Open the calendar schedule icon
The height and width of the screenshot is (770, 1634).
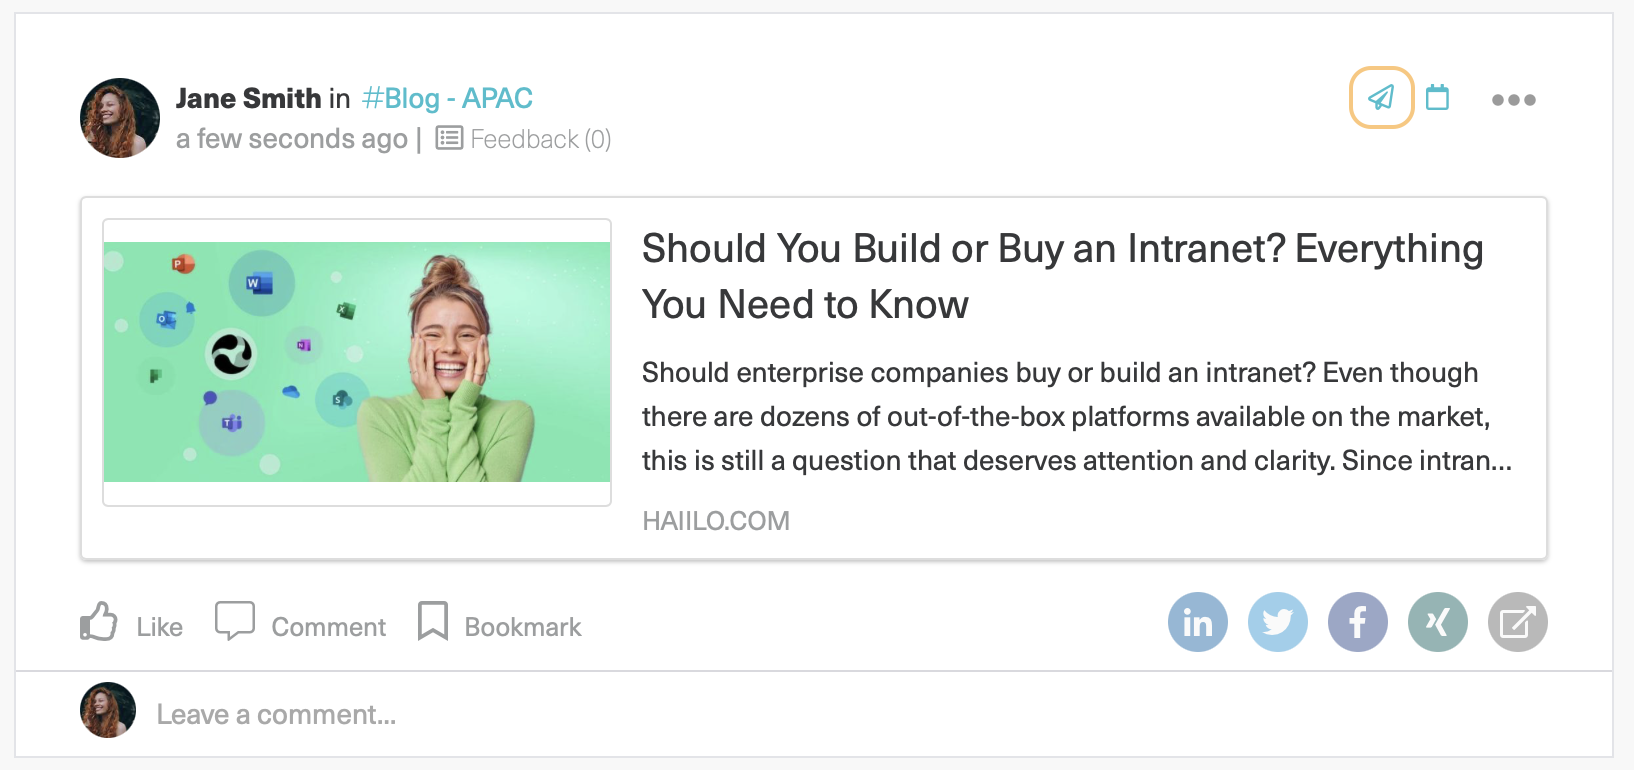point(1437,97)
